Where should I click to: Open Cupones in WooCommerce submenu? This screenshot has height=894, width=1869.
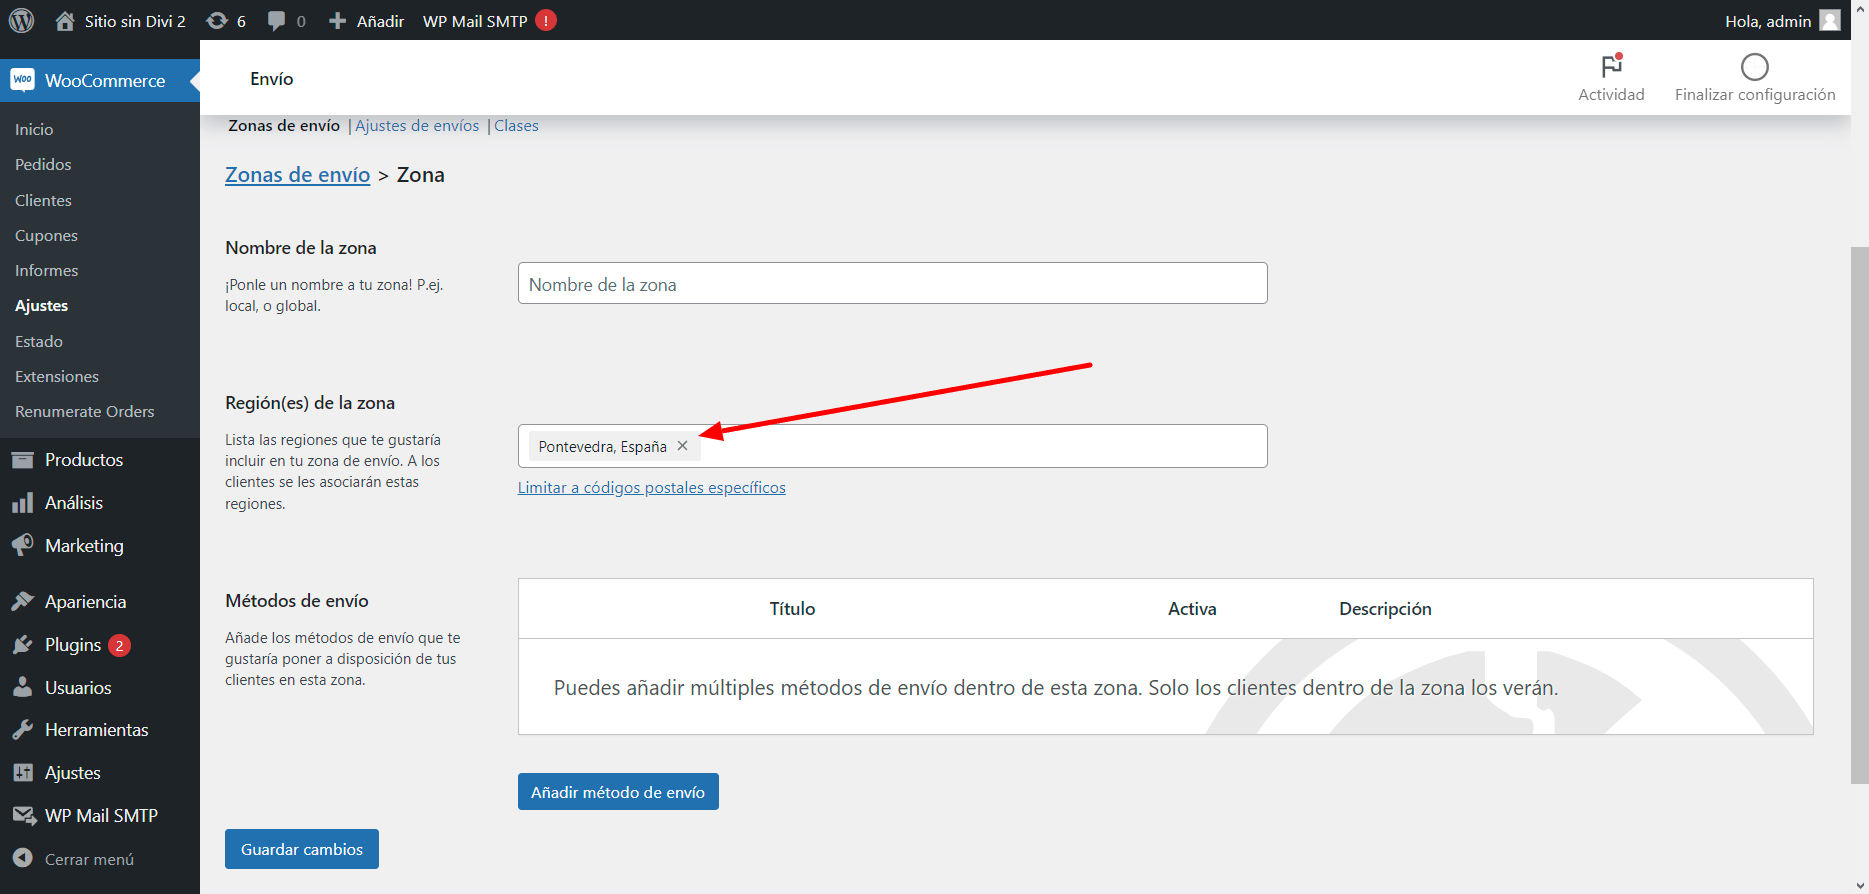click(x=46, y=235)
